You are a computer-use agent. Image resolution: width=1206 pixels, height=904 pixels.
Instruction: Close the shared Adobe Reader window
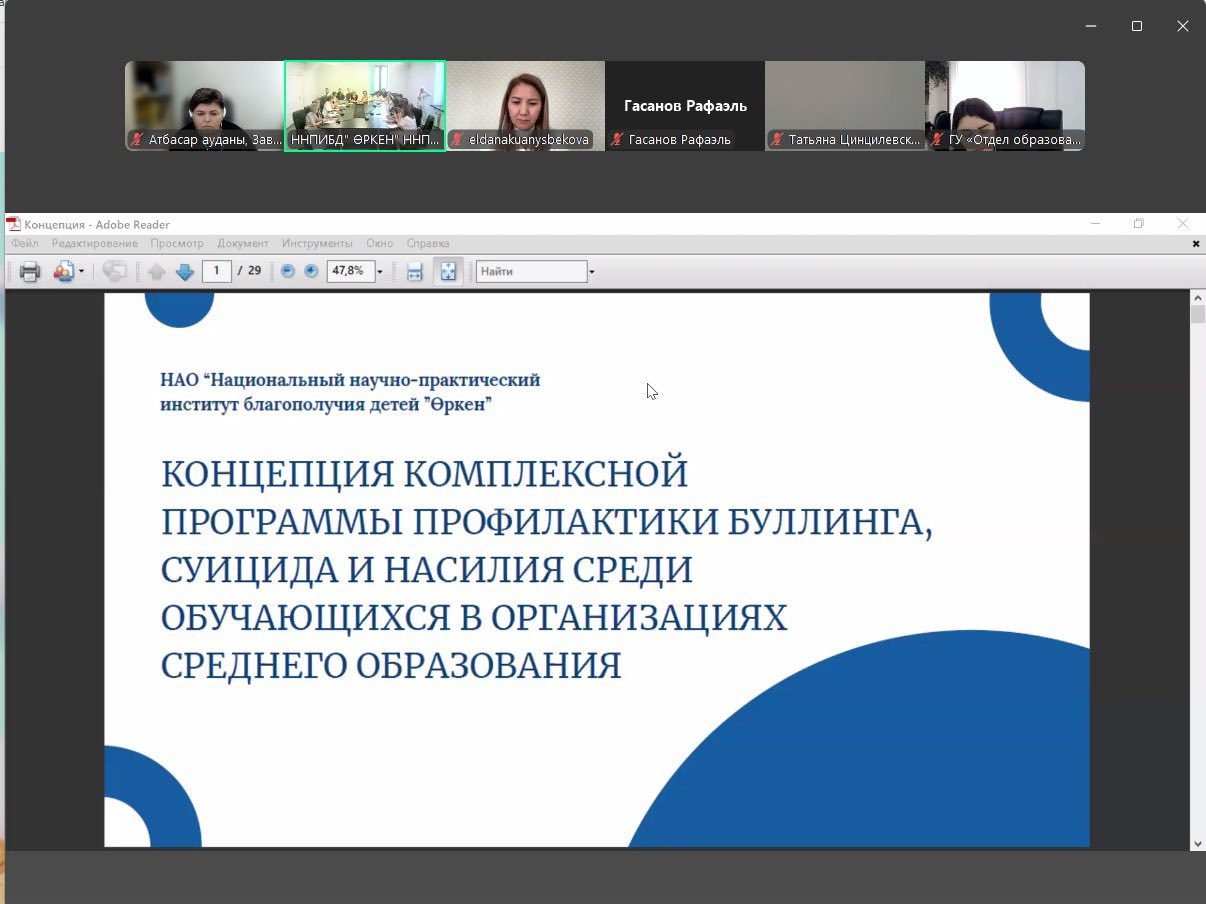tap(1183, 224)
